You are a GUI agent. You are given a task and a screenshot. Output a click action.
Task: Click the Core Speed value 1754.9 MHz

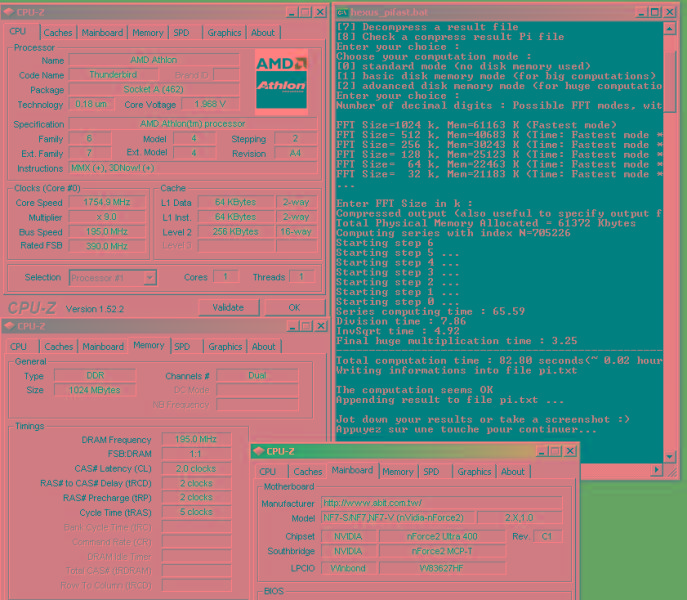pos(107,202)
